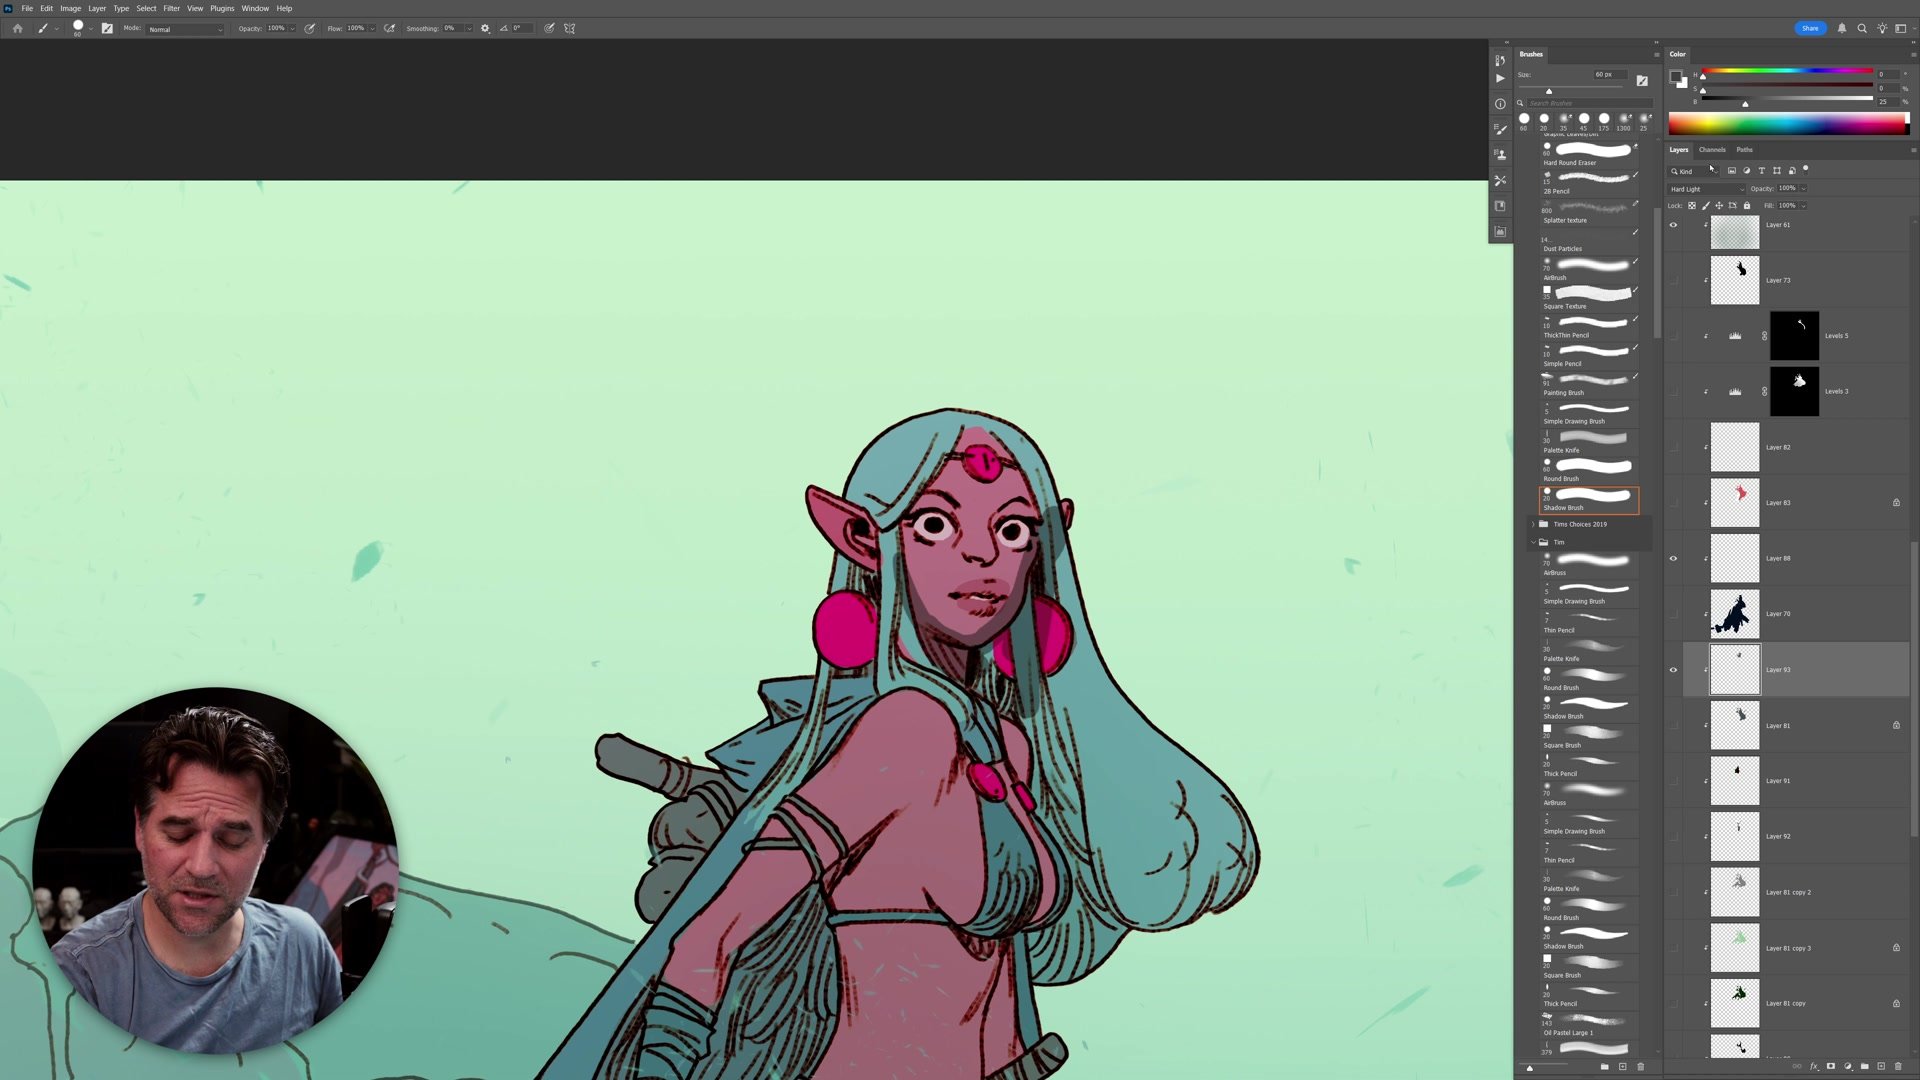Open the Plugins menu
1920x1080 pixels.
pos(222,8)
